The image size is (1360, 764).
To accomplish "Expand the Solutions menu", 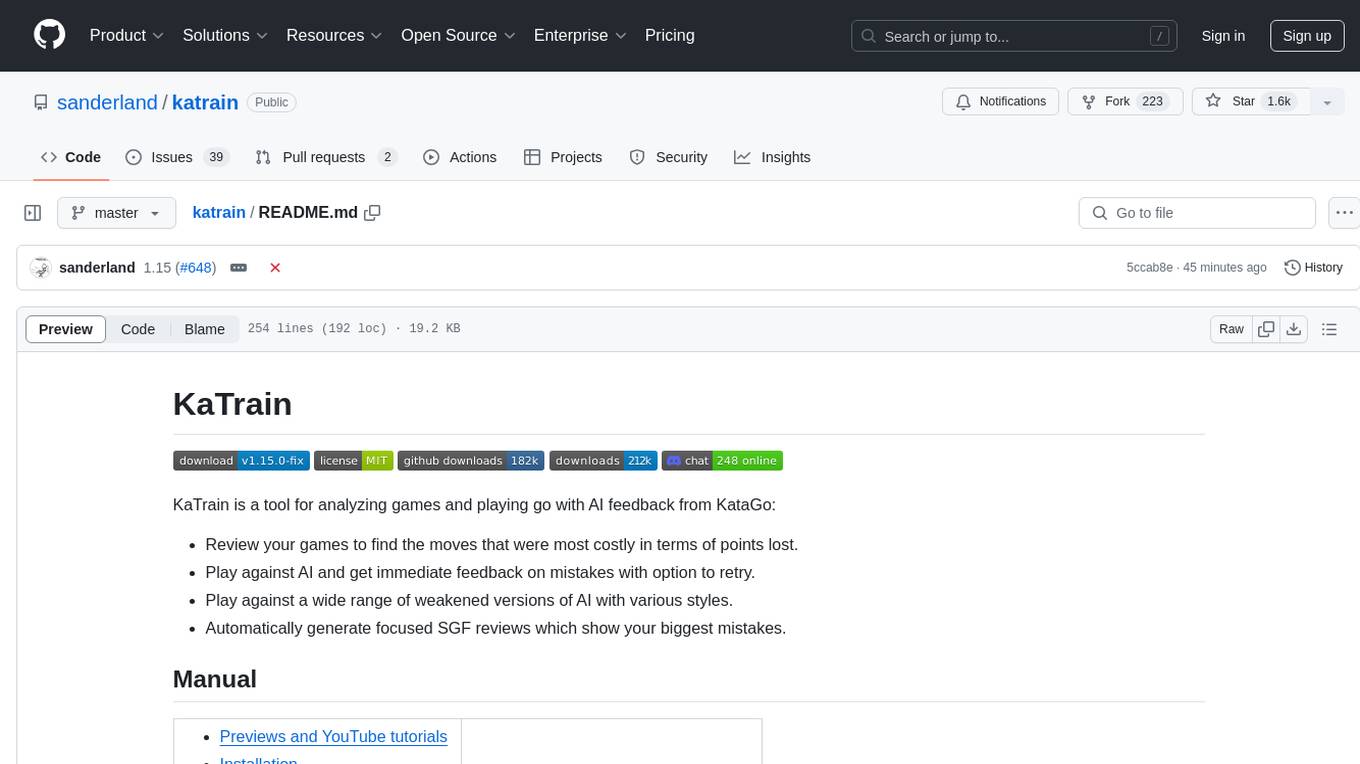I will [226, 35].
